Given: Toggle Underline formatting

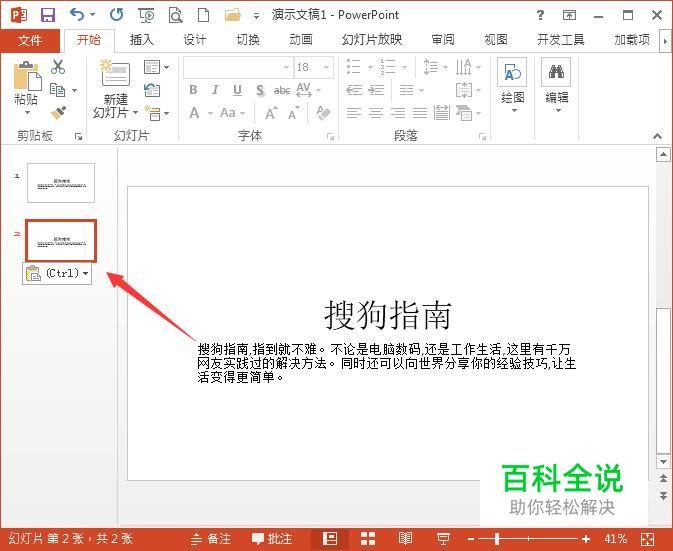Looking at the screenshot, I should click(x=237, y=90).
